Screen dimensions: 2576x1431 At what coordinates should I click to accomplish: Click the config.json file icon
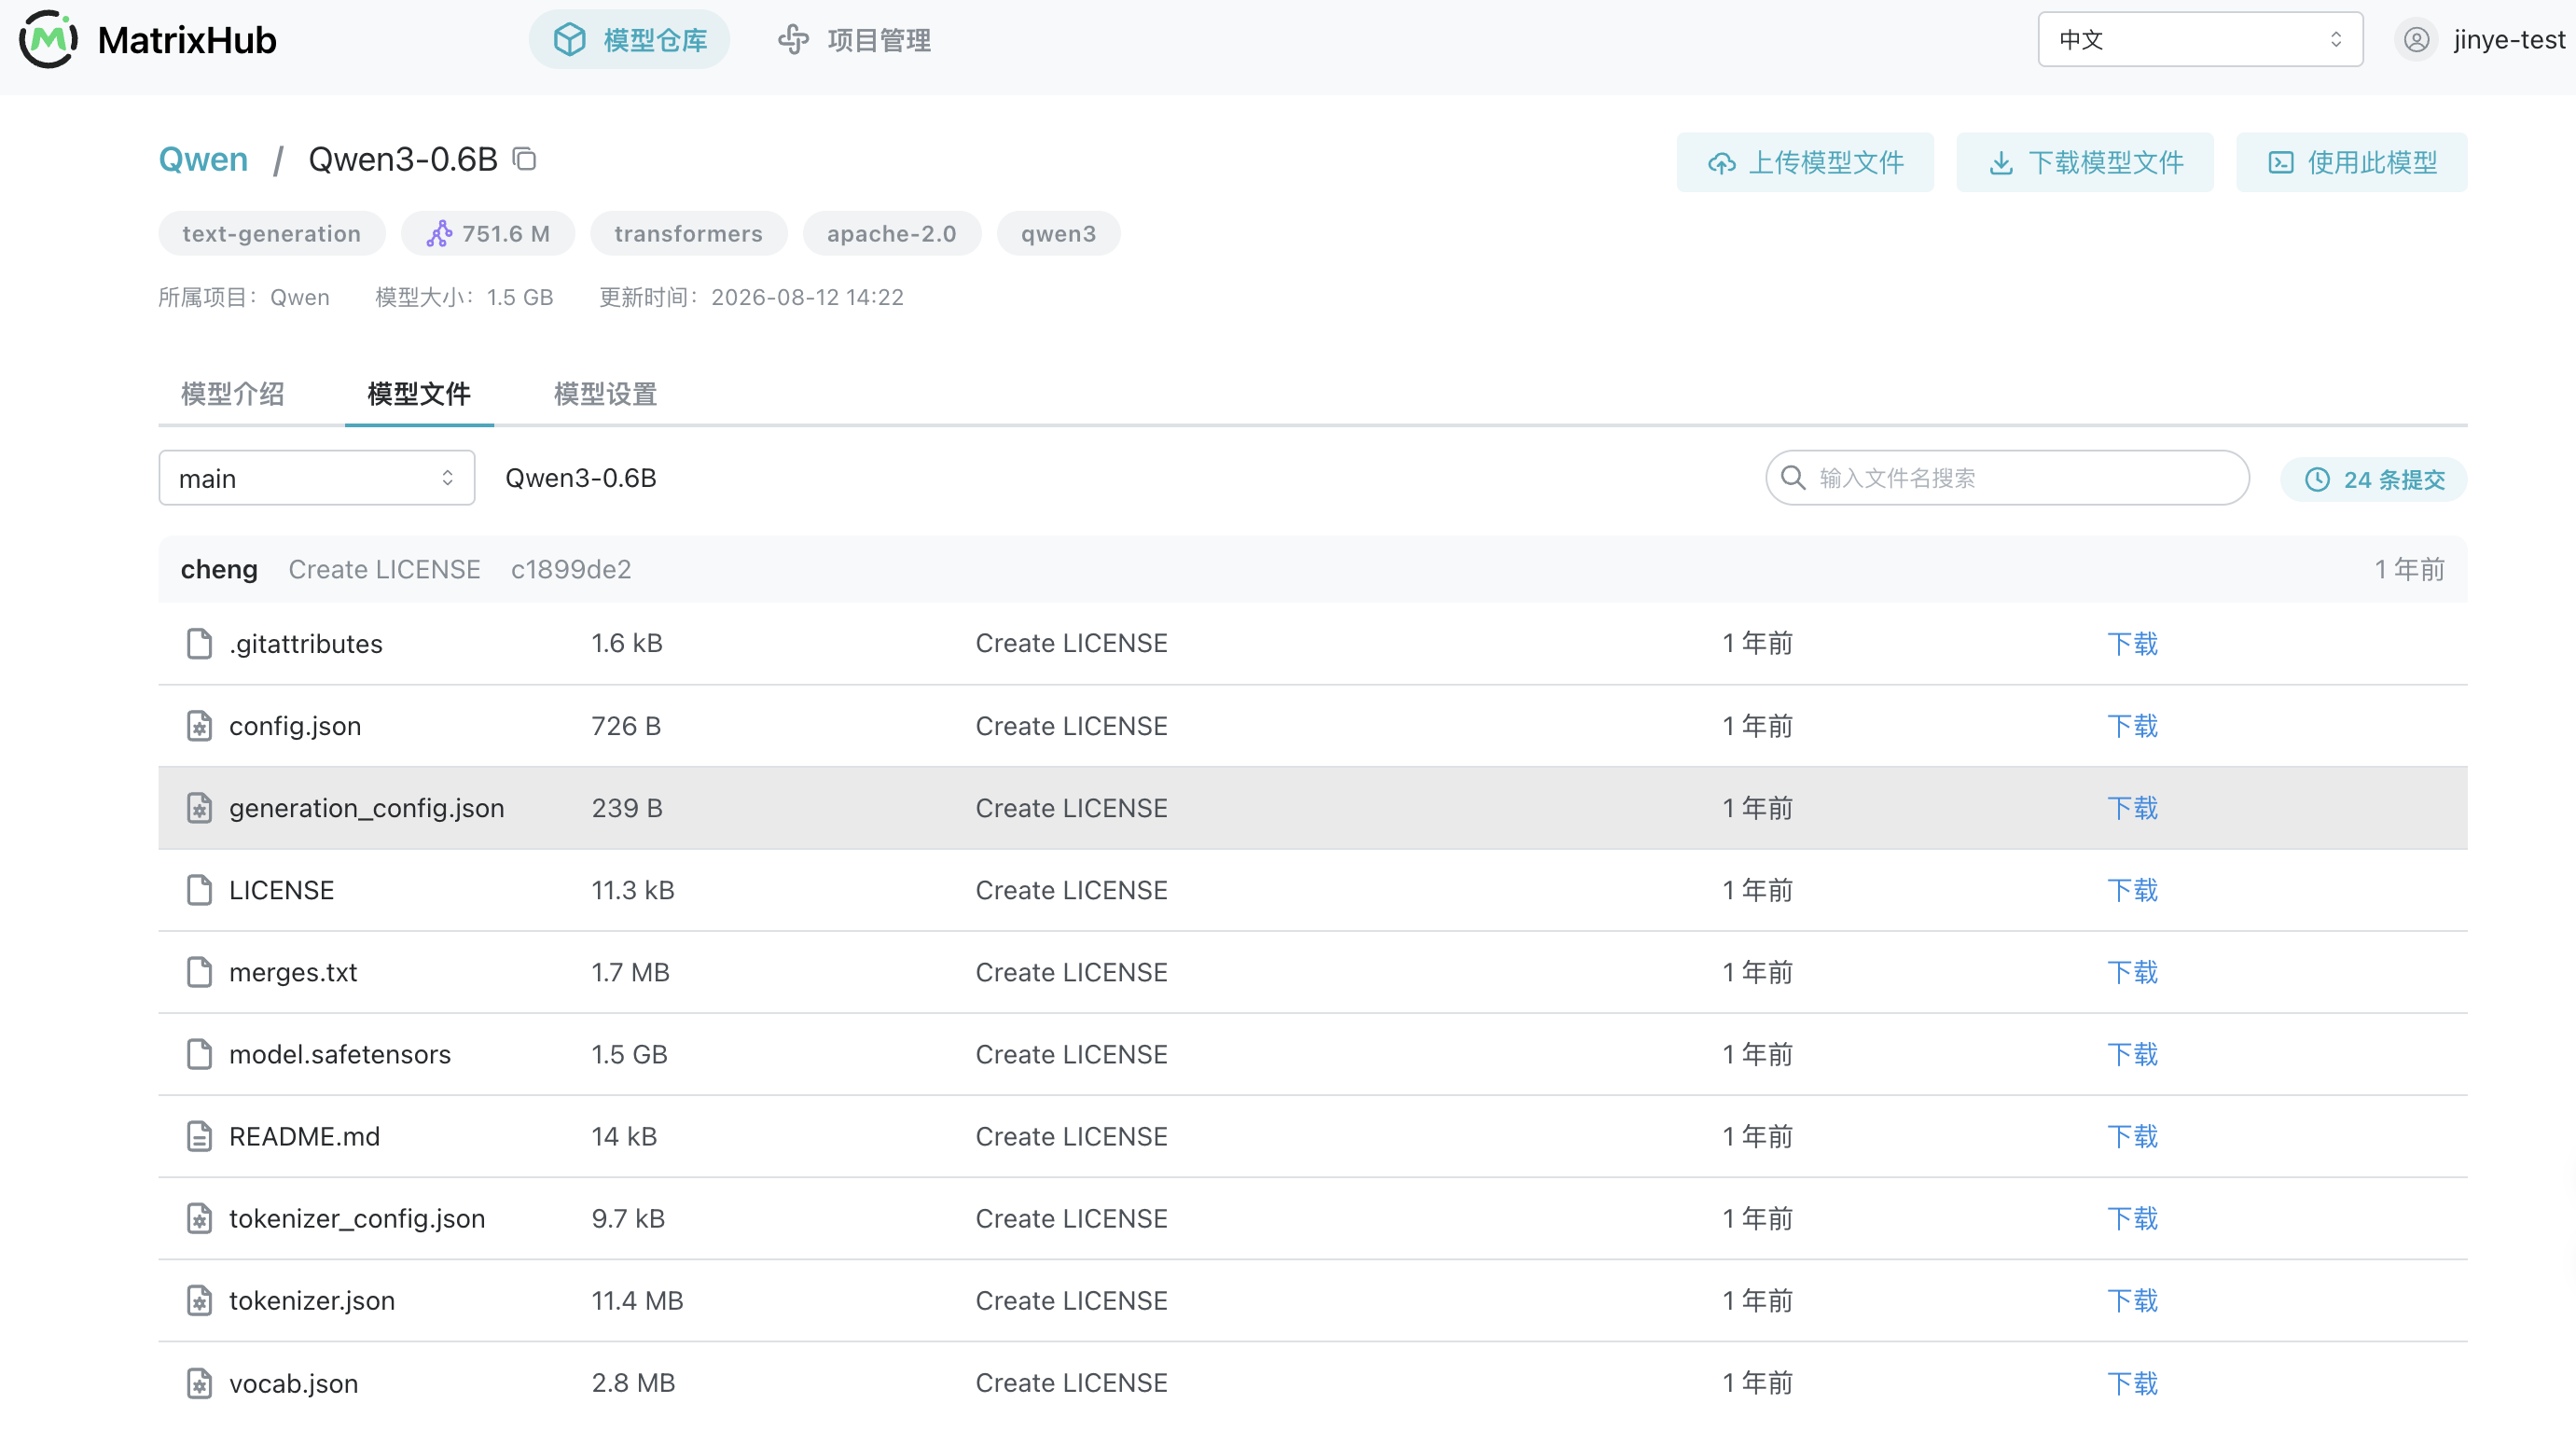click(200, 725)
